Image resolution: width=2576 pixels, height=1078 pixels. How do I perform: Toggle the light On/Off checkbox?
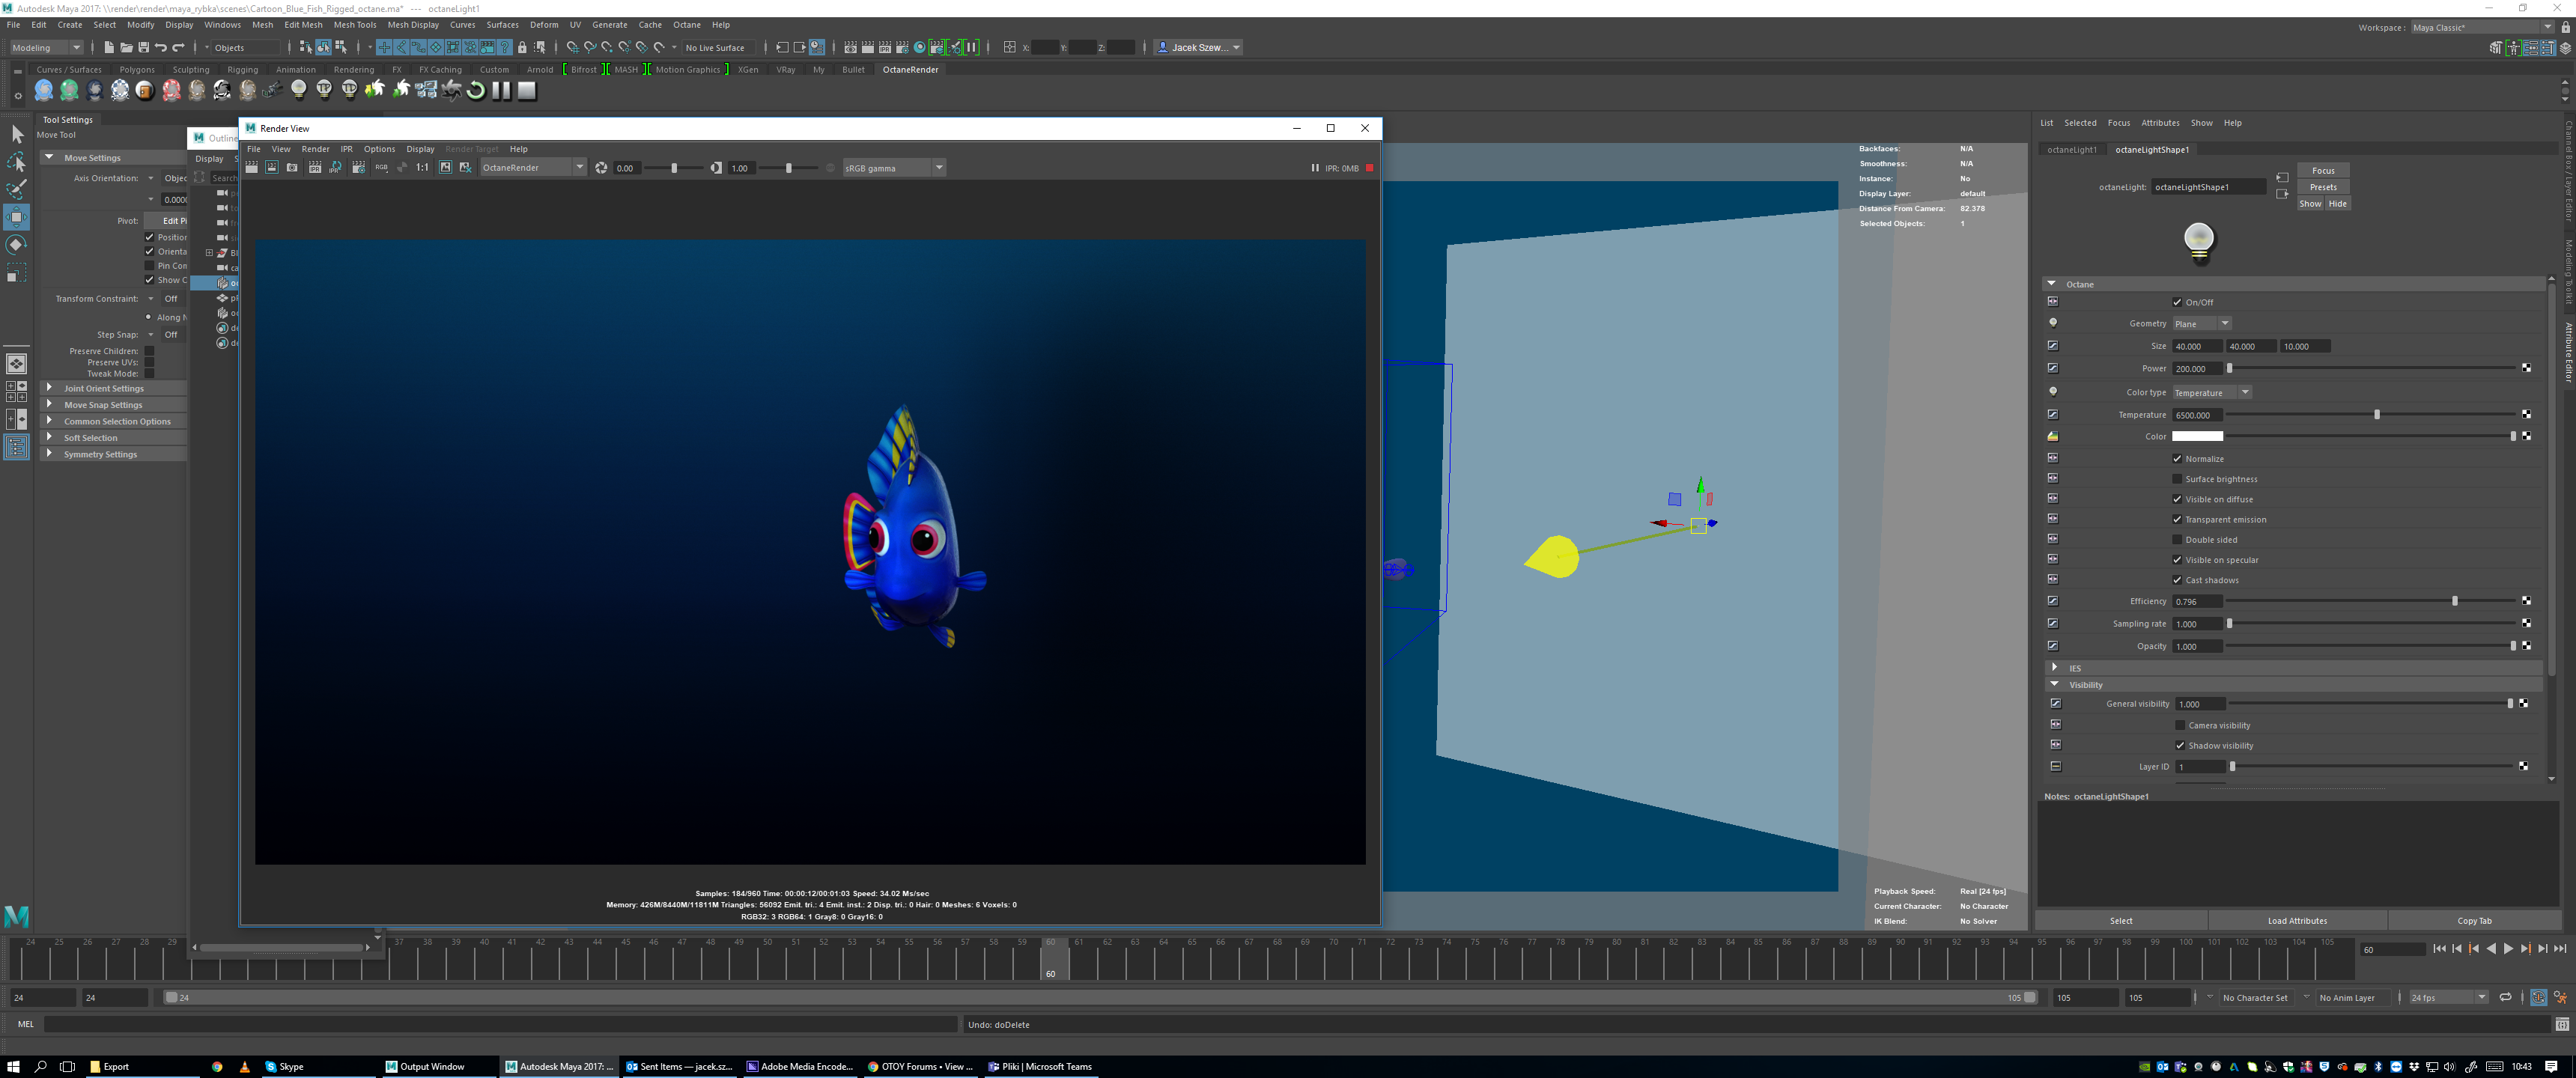2177,302
